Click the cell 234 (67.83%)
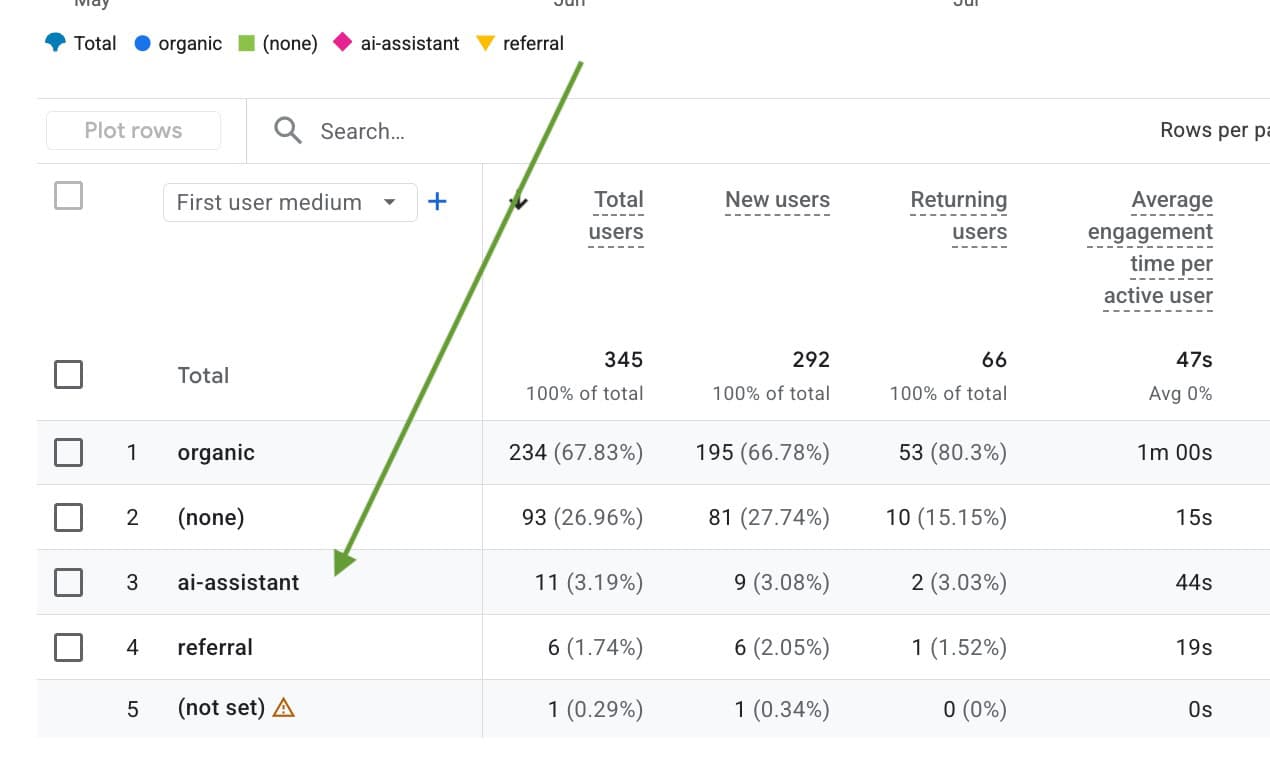1270x767 pixels. click(576, 453)
